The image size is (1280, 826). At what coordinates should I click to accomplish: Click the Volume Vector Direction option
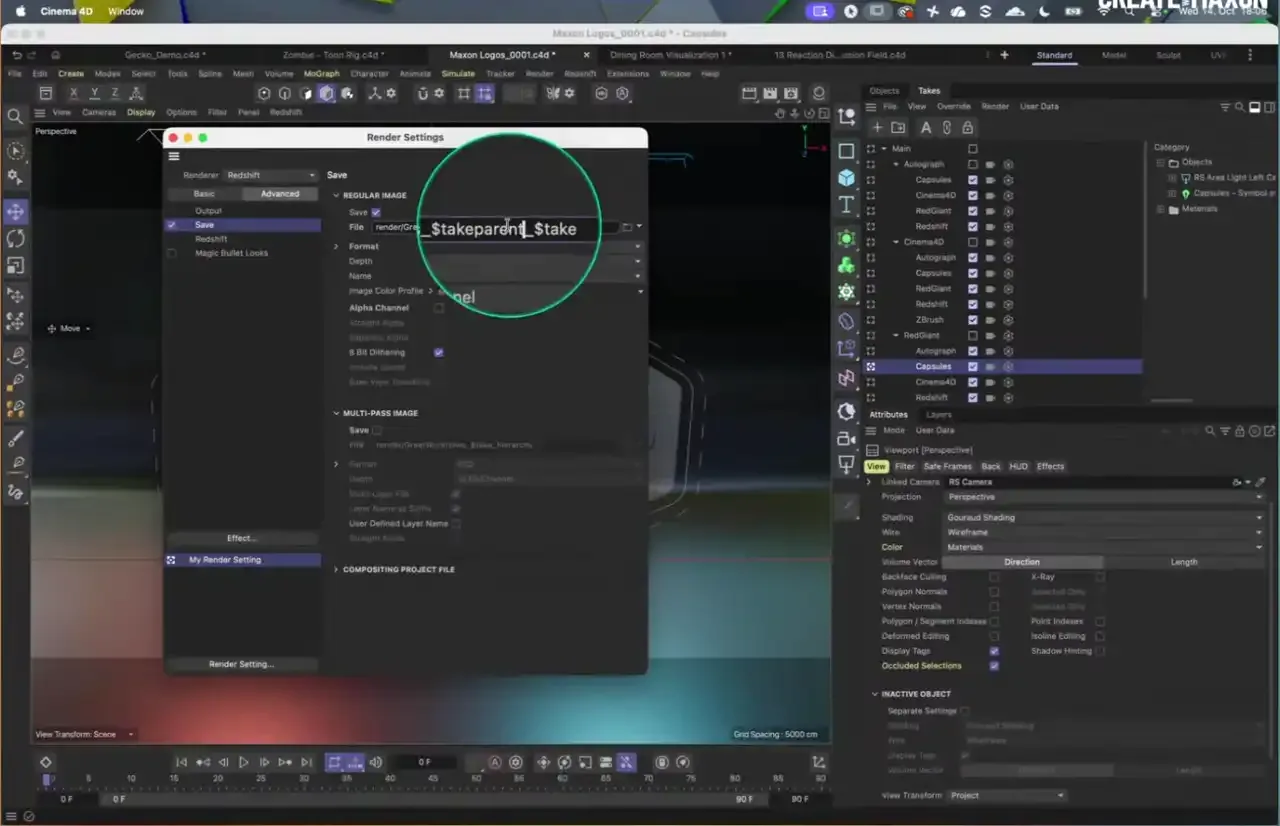pos(1022,562)
